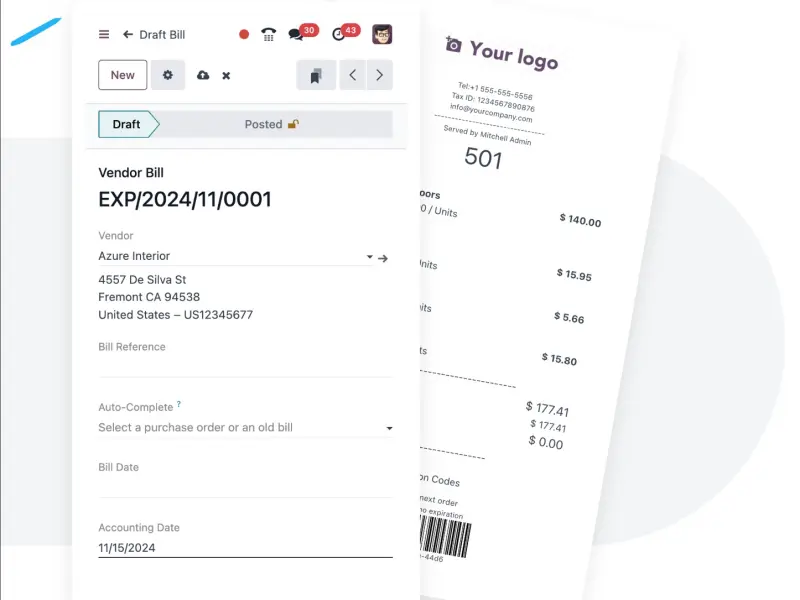The width and height of the screenshot is (800, 600).
Task: Open the user avatar menu
Action: click(382, 34)
